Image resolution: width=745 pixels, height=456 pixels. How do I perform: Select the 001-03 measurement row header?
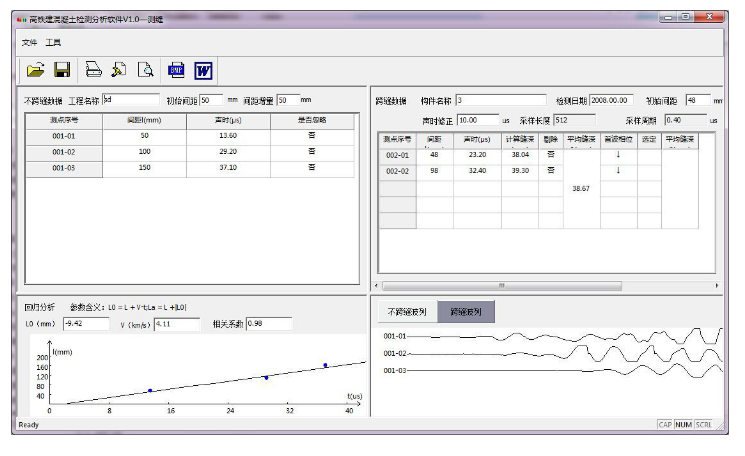pyautogui.click(x=63, y=169)
